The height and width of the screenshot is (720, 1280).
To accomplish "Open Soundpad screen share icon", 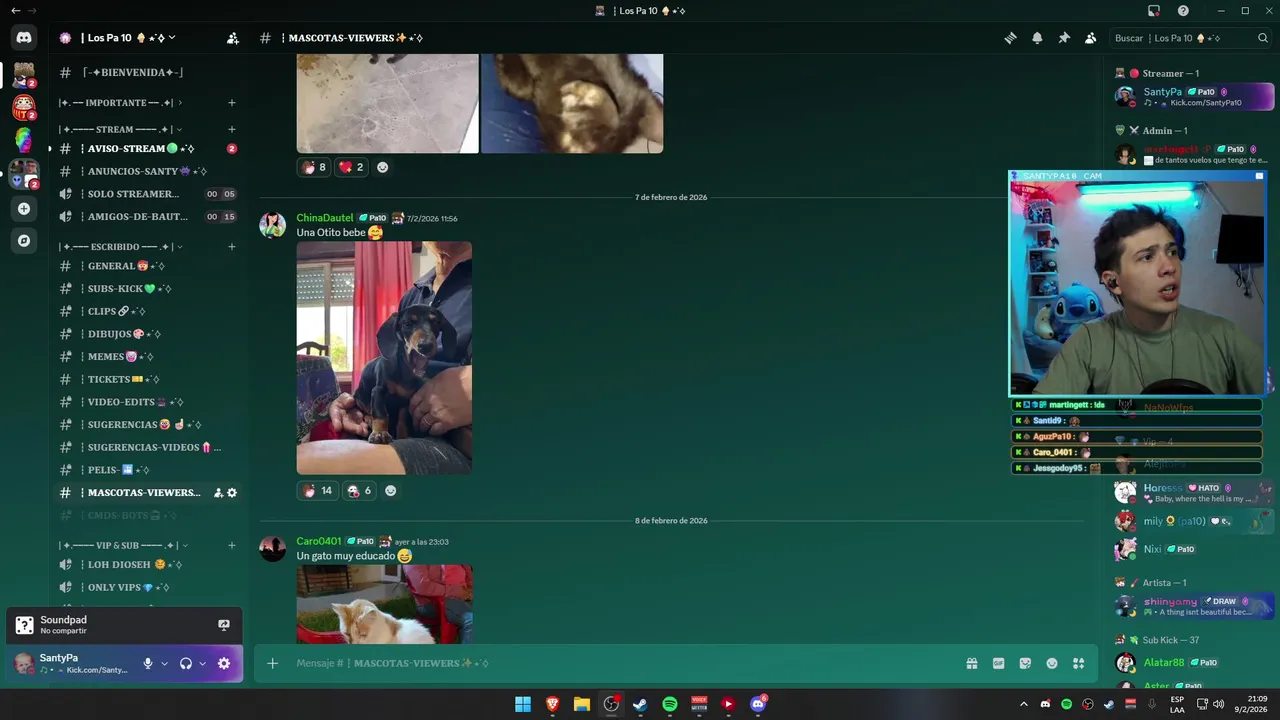I will (224, 625).
